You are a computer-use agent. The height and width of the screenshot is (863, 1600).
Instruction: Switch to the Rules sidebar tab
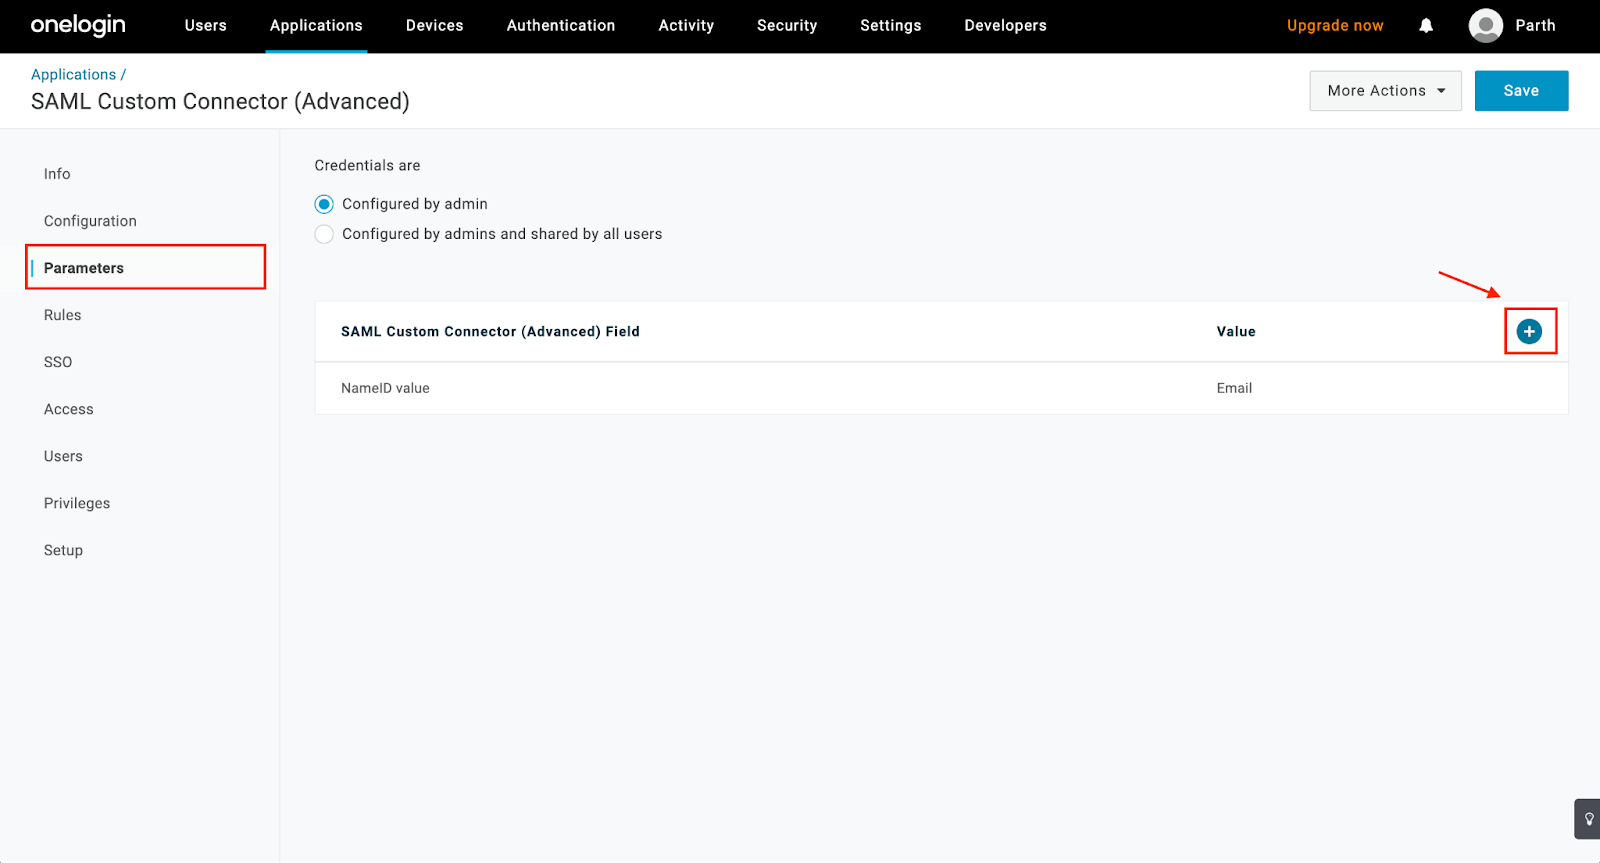(62, 315)
